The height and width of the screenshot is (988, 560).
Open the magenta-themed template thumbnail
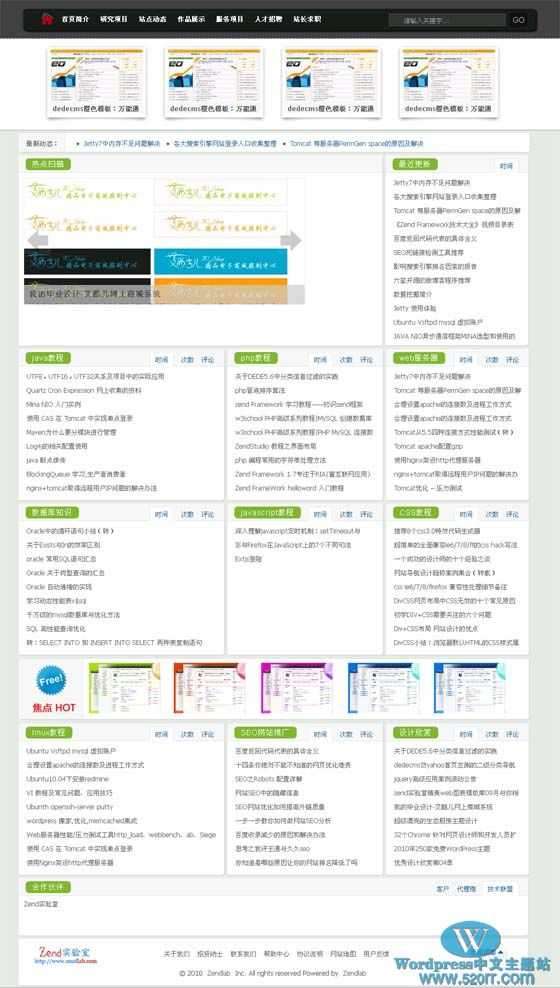[x=297, y=688]
